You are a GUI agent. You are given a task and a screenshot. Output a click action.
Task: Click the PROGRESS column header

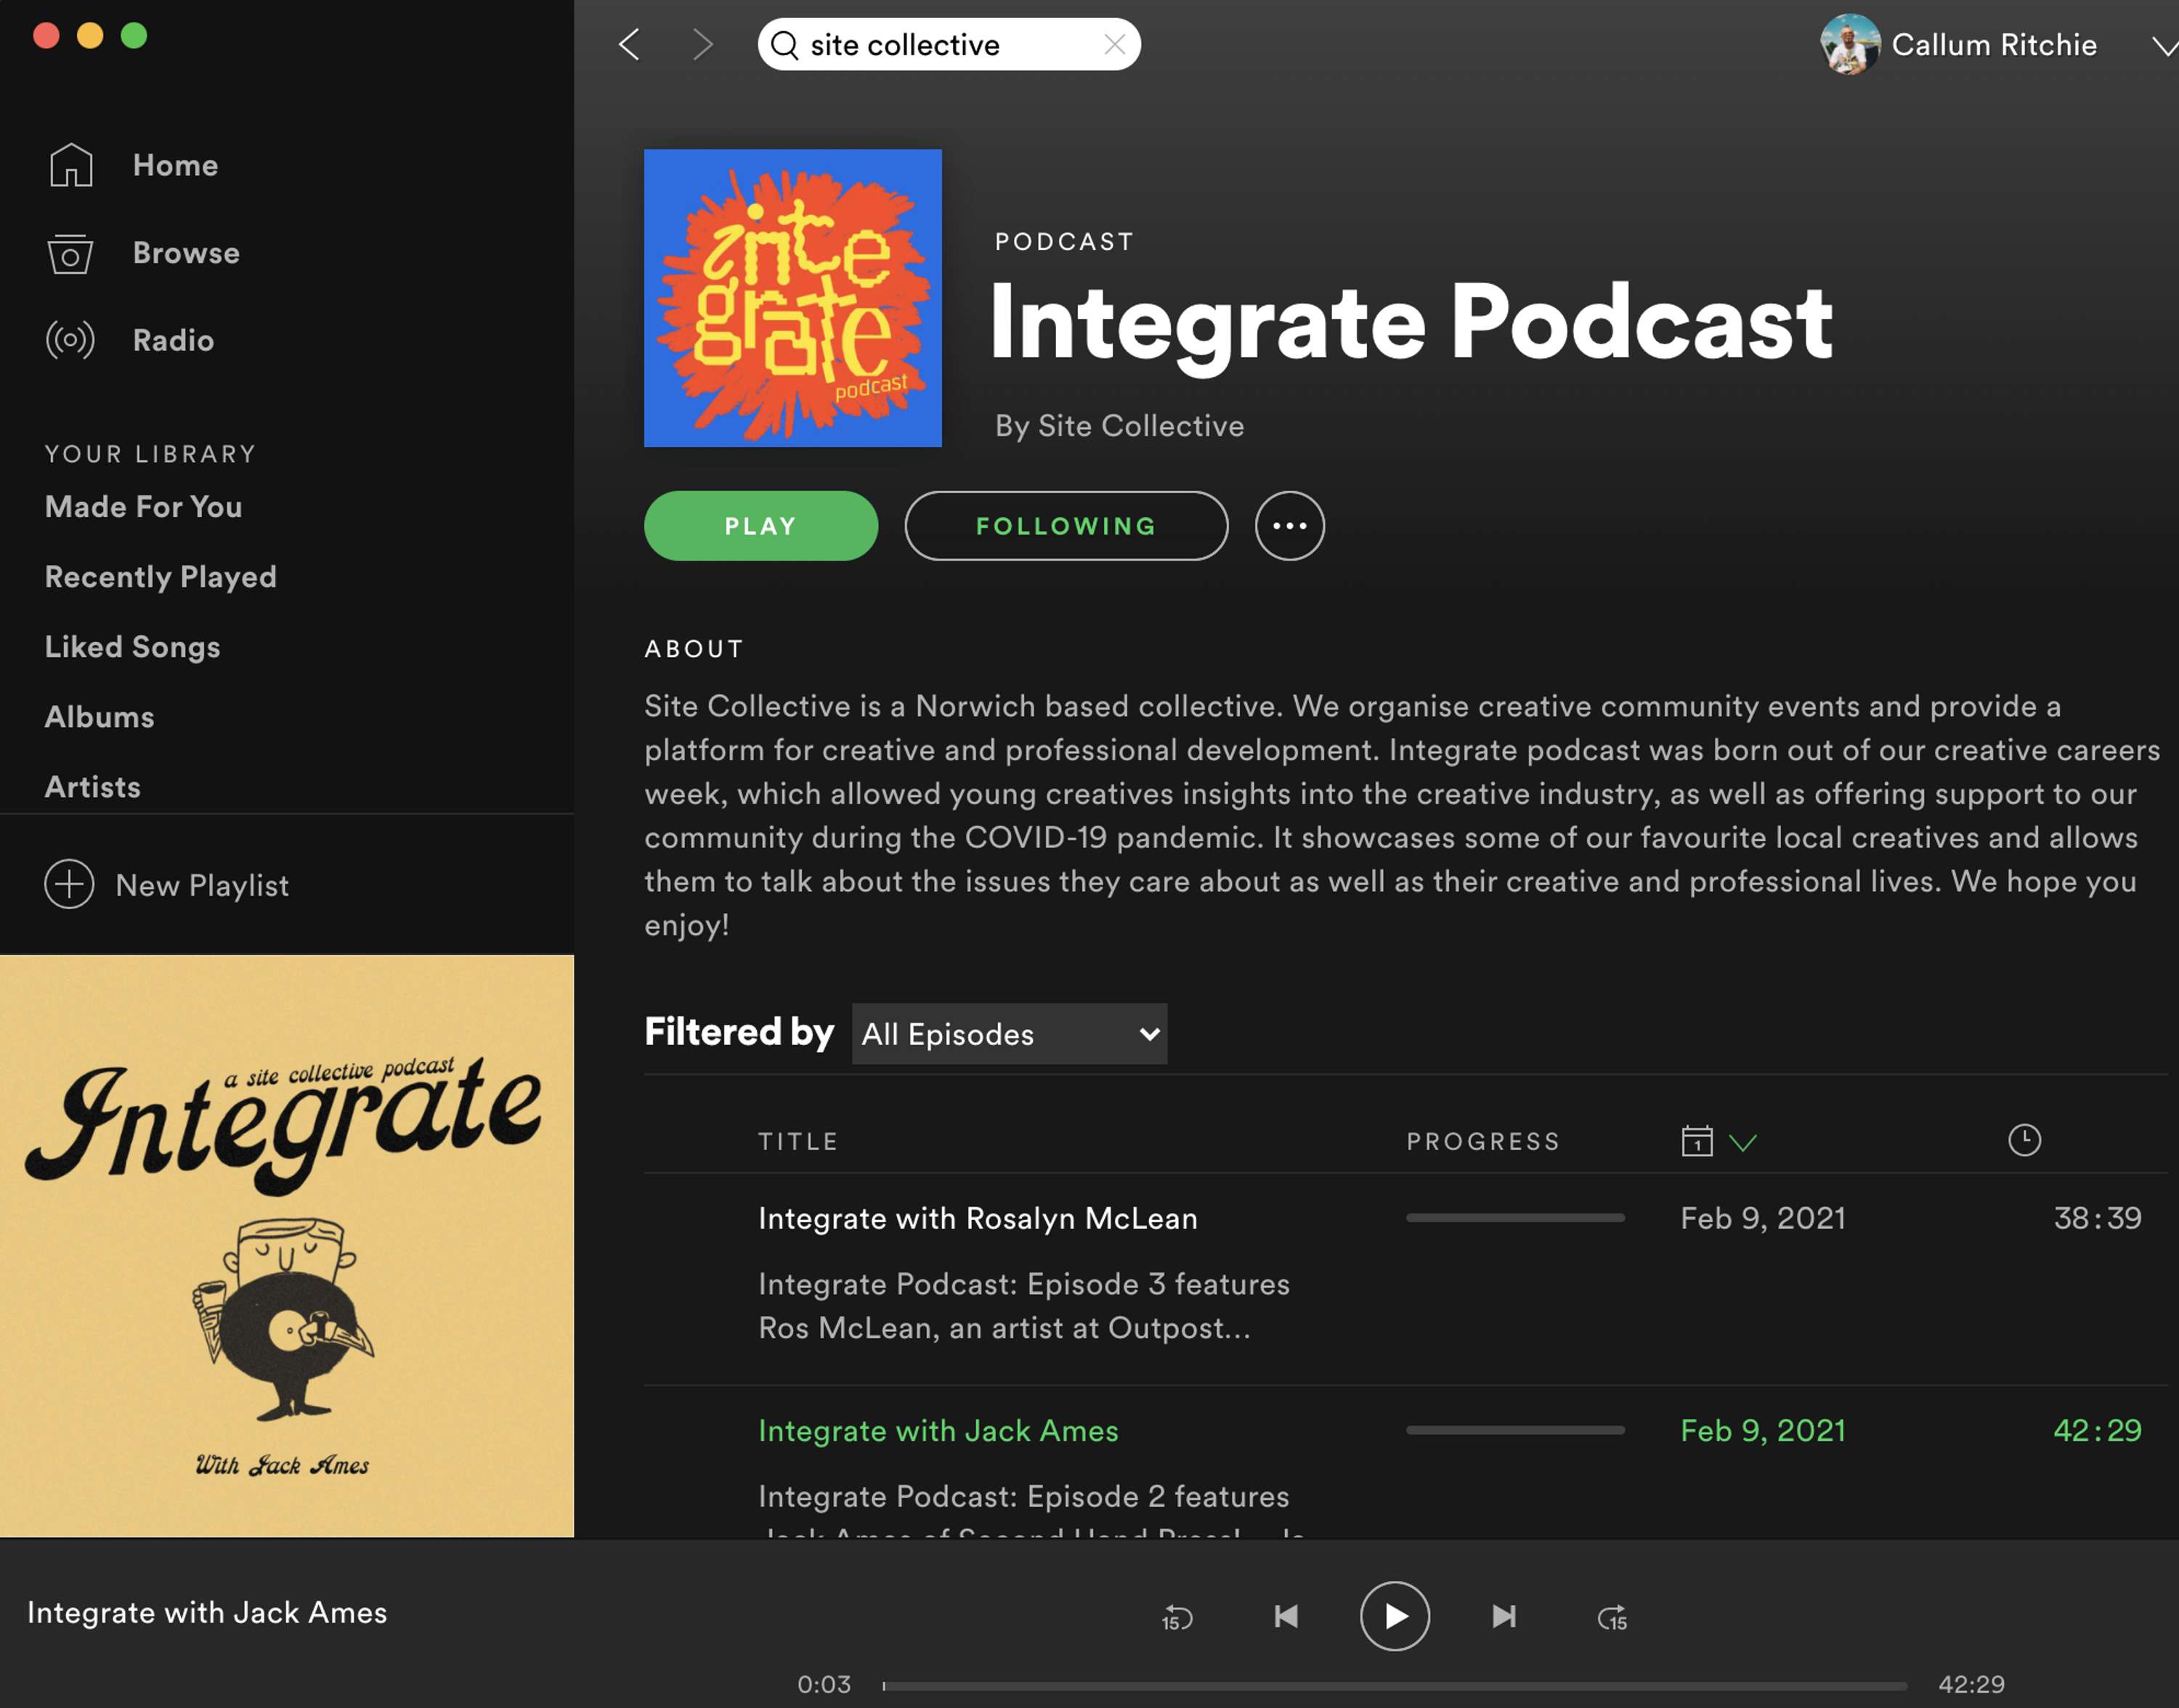click(1483, 1142)
